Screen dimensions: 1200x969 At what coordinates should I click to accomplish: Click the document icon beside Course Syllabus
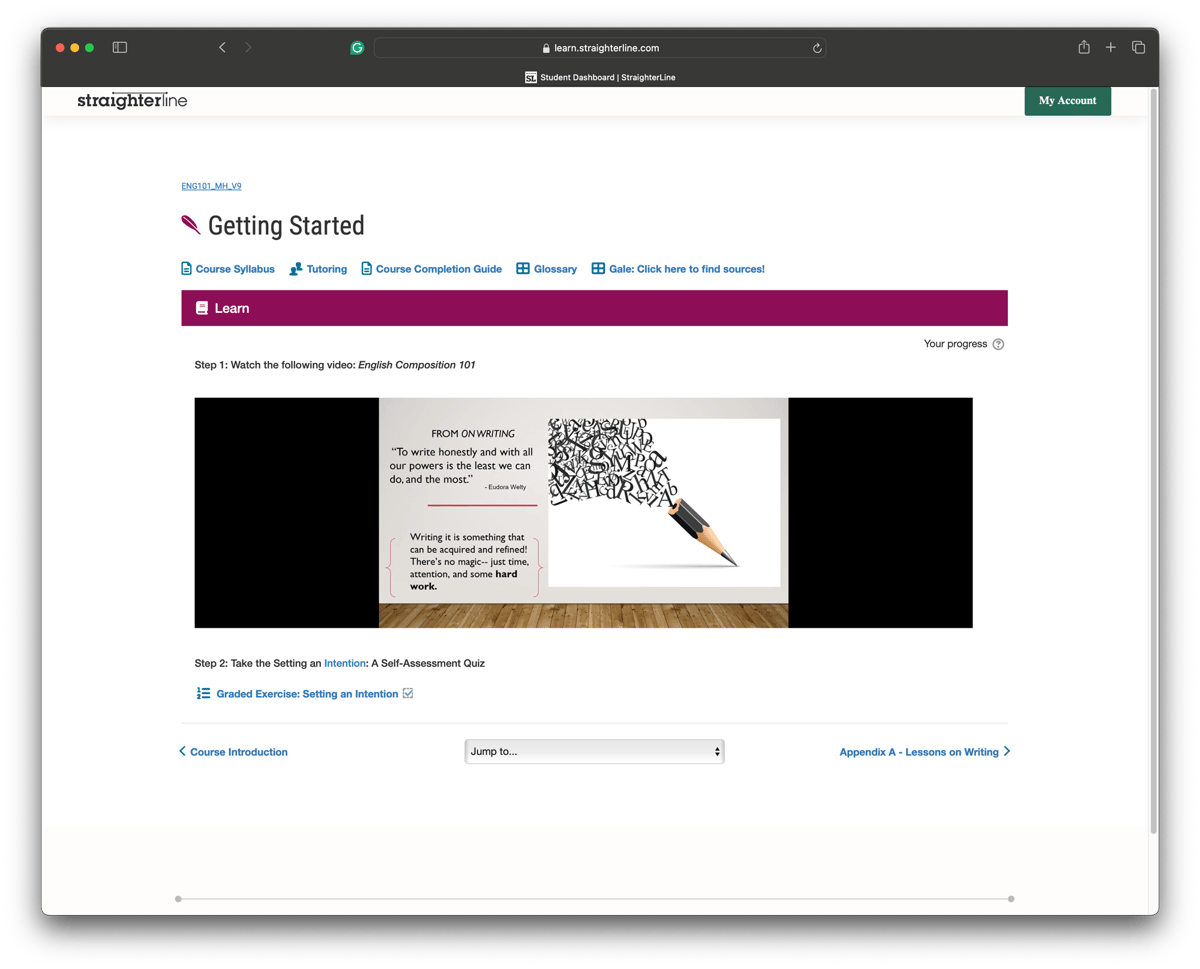click(x=186, y=268)
